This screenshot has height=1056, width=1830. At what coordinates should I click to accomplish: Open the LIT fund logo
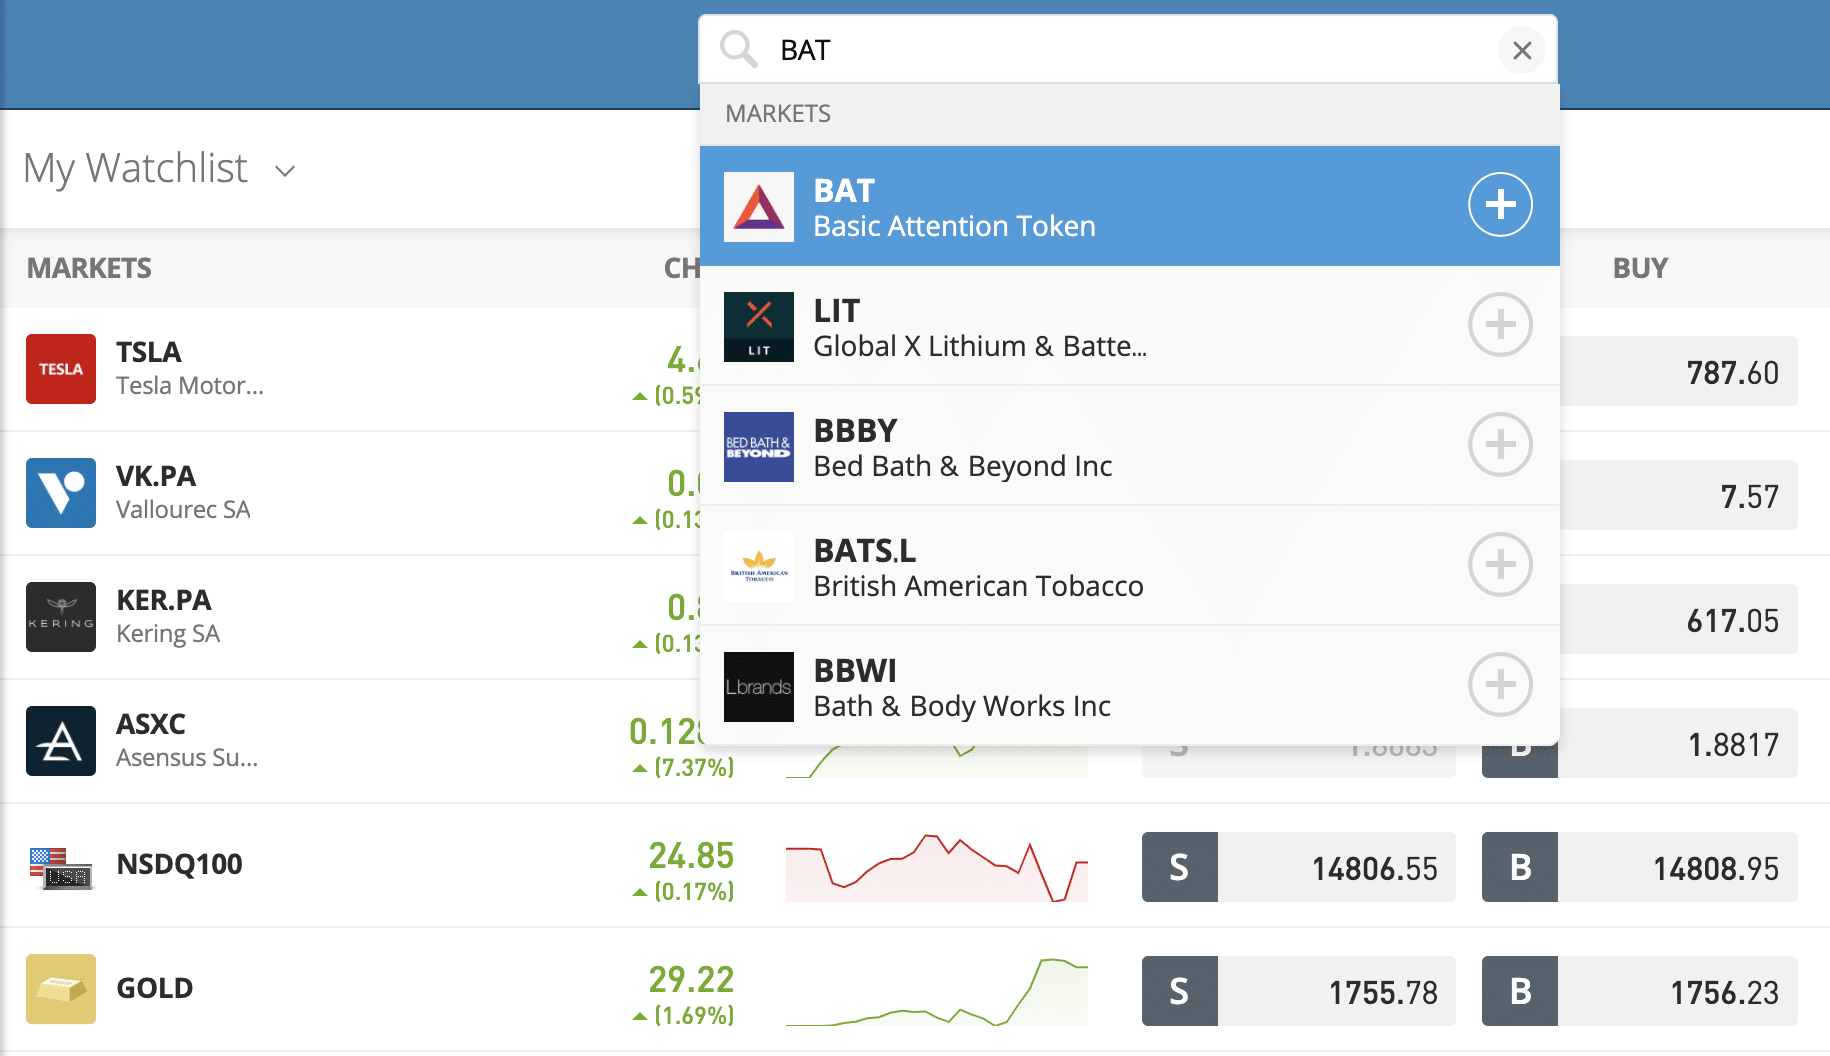click(x=759, y=327)
